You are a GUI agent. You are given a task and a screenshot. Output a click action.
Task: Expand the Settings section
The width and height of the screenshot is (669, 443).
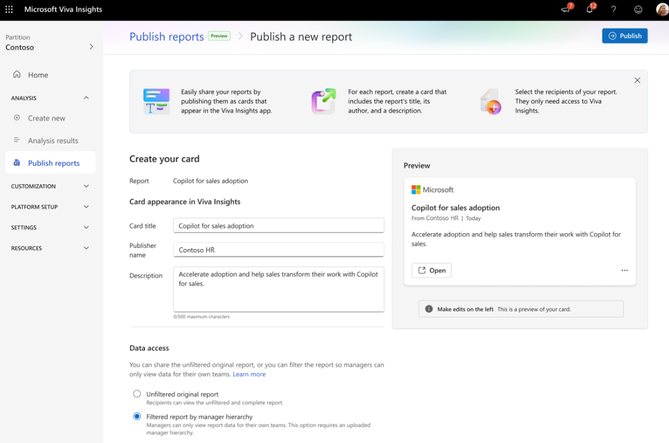(x=86, y=227)
